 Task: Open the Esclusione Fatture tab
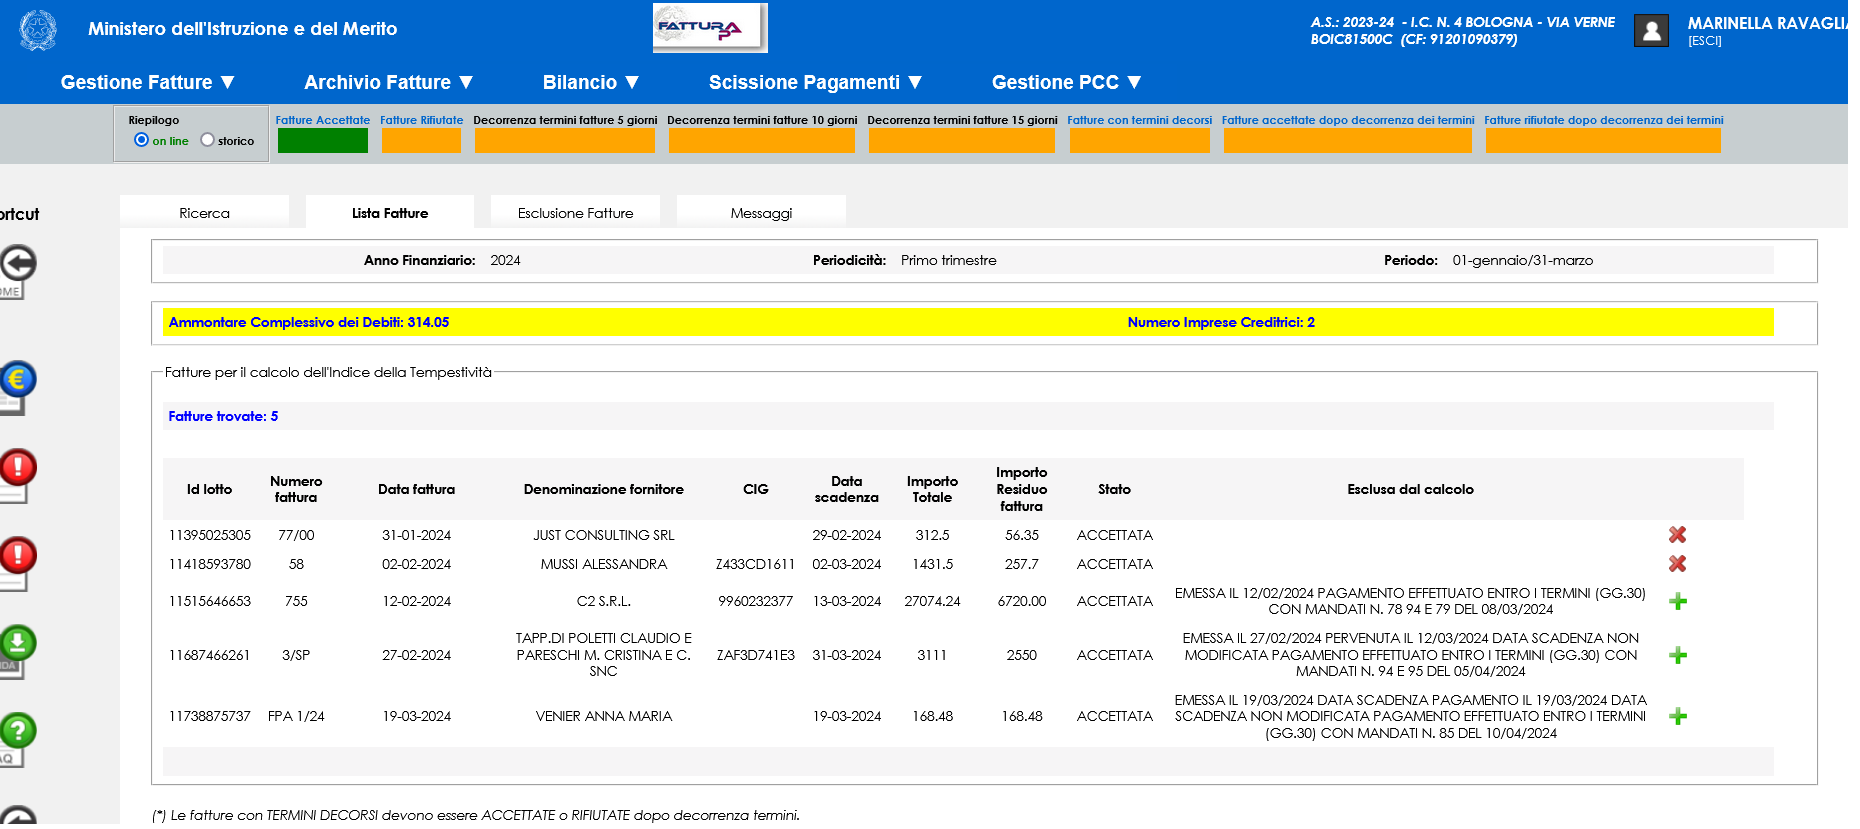tap(575, 213)
